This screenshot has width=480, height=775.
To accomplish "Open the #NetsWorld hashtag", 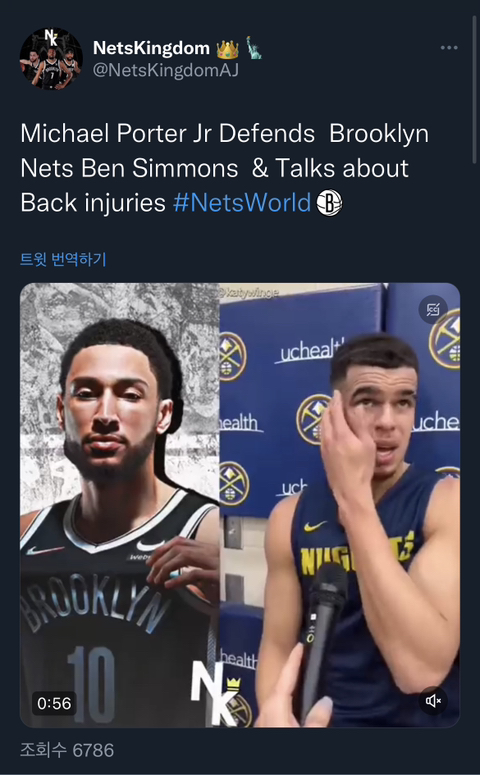I will [x=242, y=203].
